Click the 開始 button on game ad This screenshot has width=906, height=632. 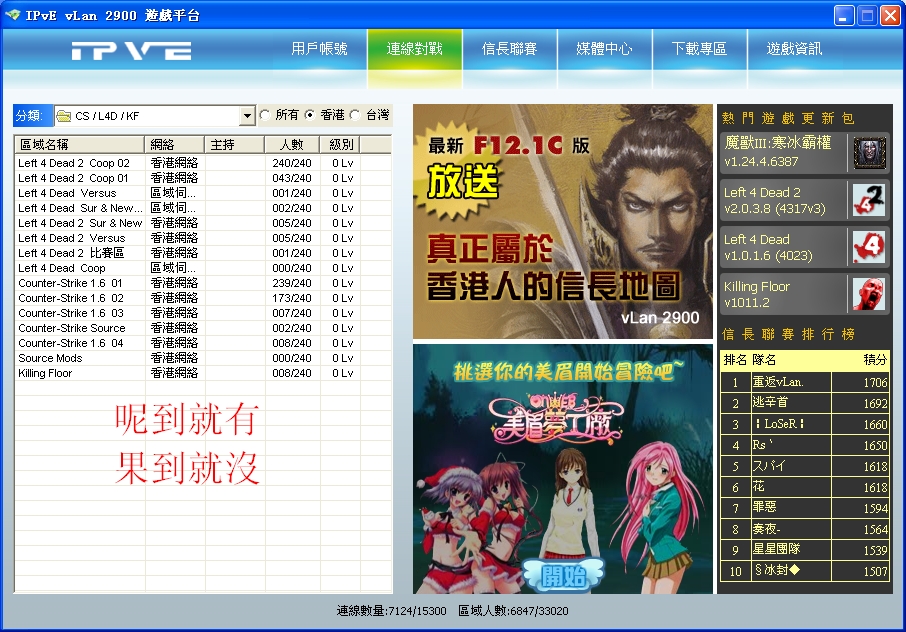pyautogui.click(x=563, y=575)
